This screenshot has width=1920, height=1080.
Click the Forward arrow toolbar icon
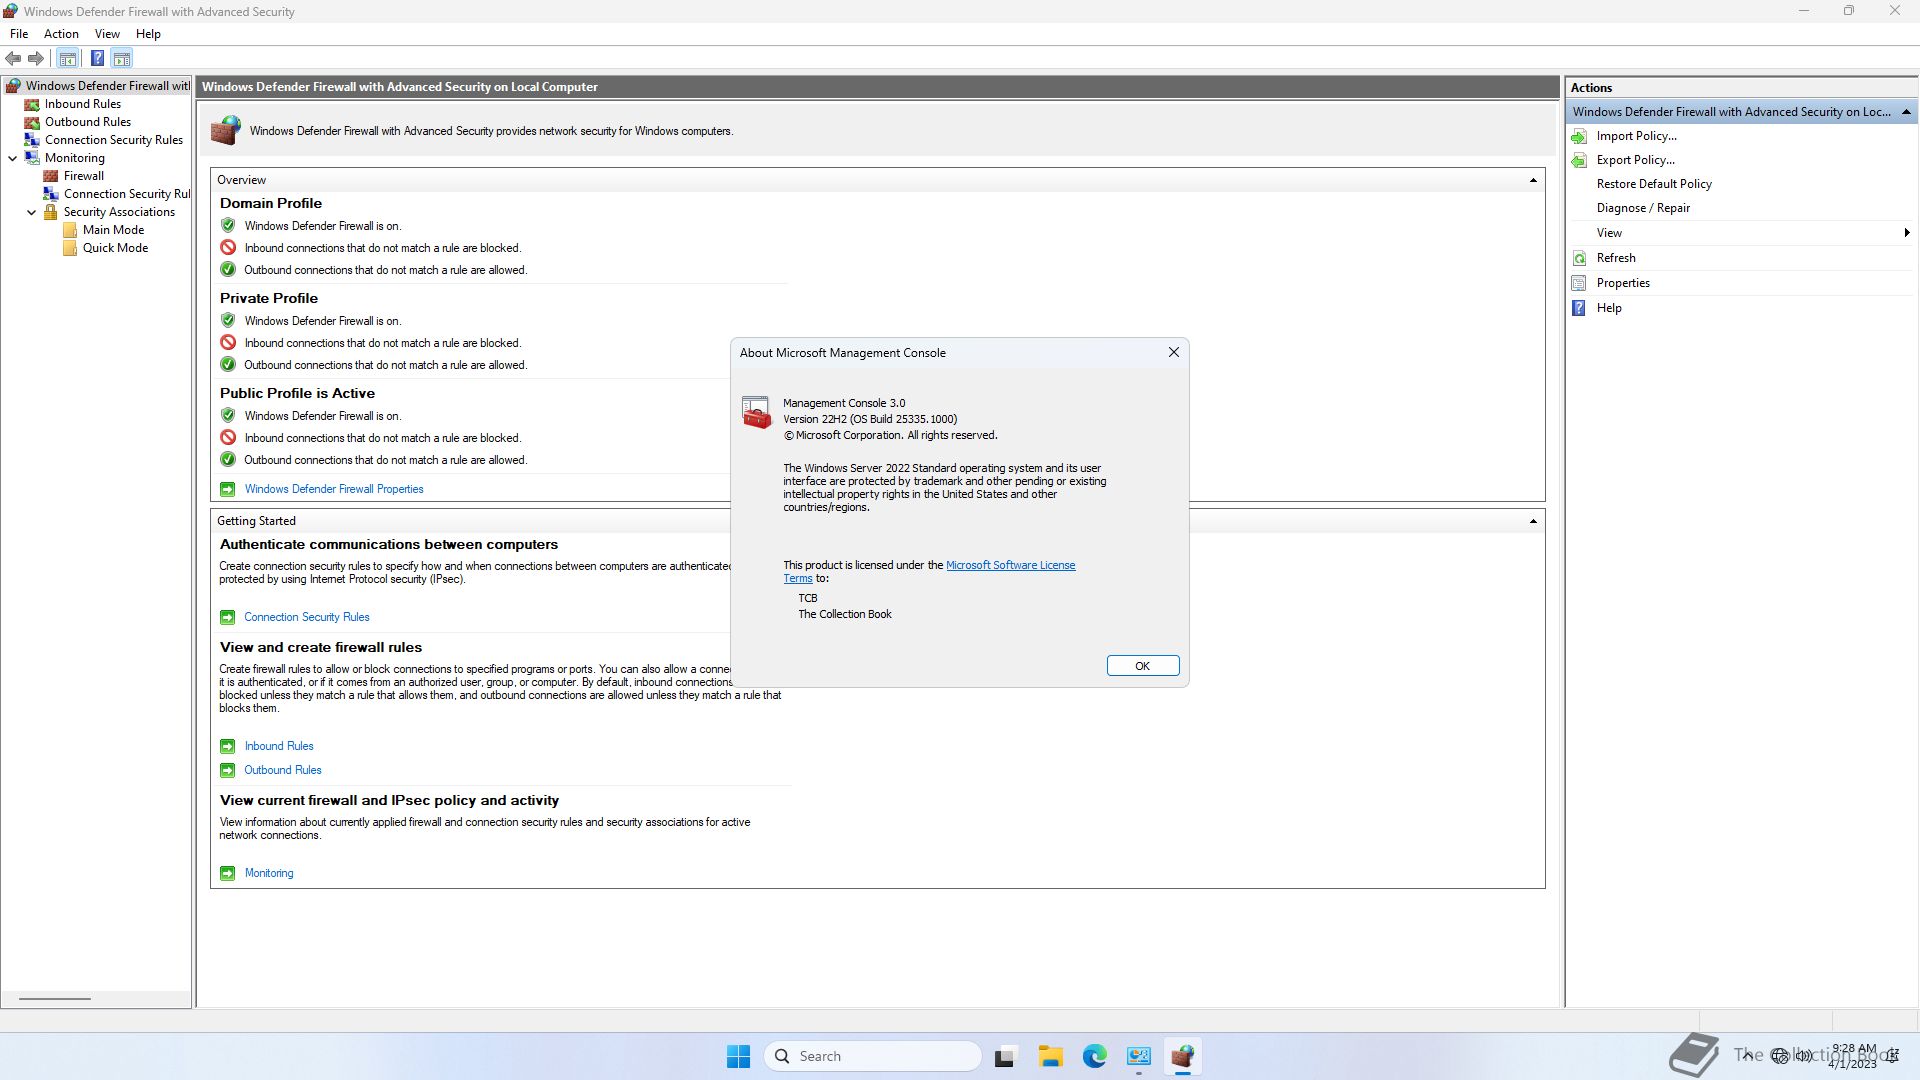pos(36,58)
